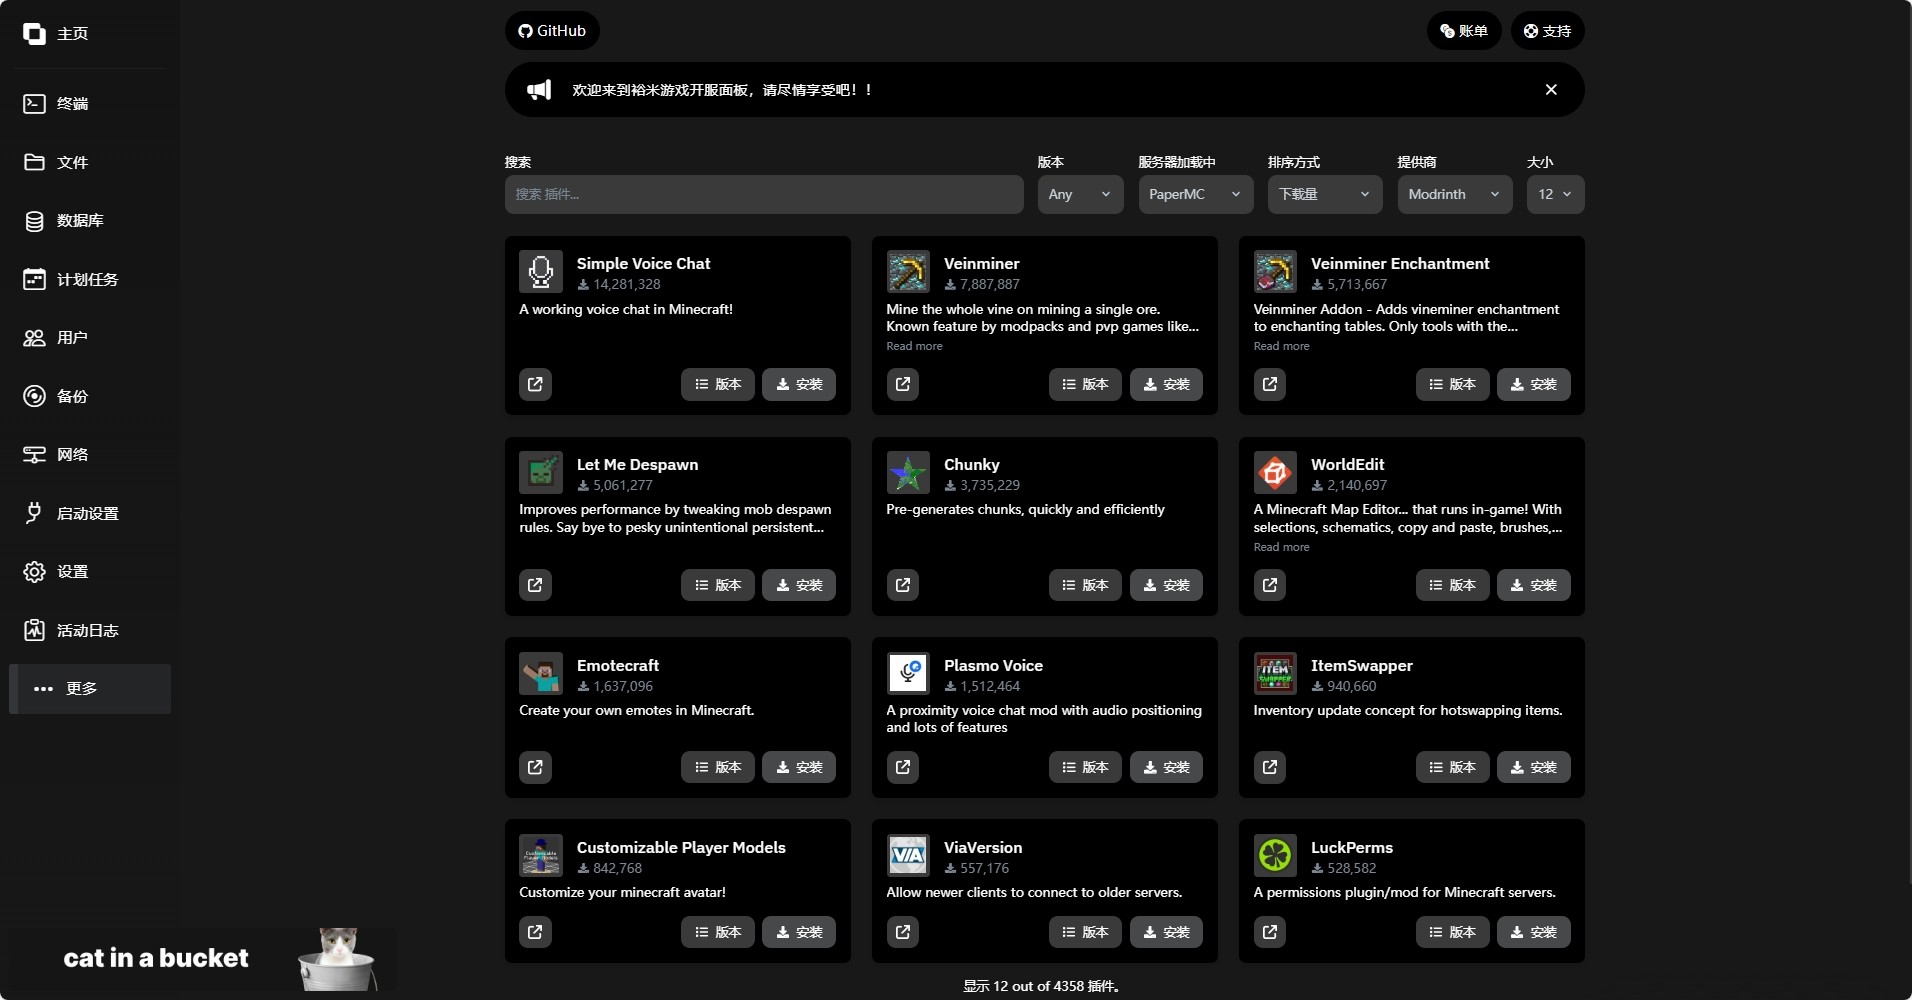Dismiss the welcome announcement banner
The height and width of the screenshot is (1000, 1912).
(1551, 90)
